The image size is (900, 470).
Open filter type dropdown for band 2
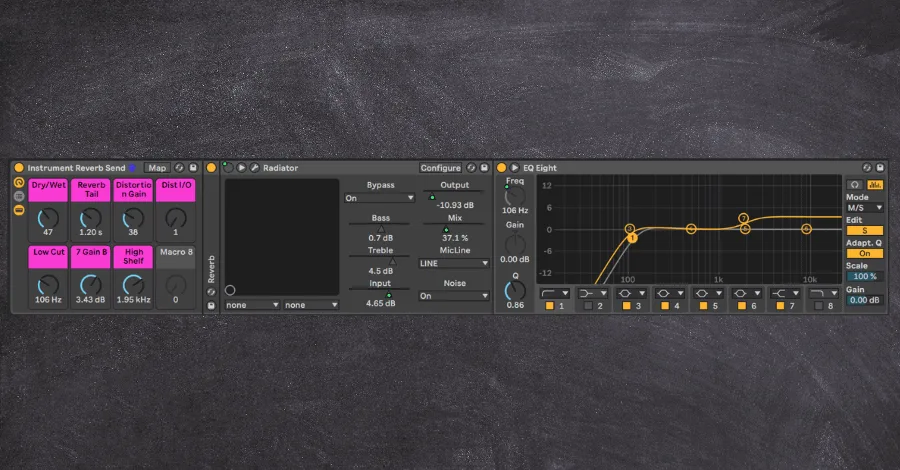click(x=593, y=293)
